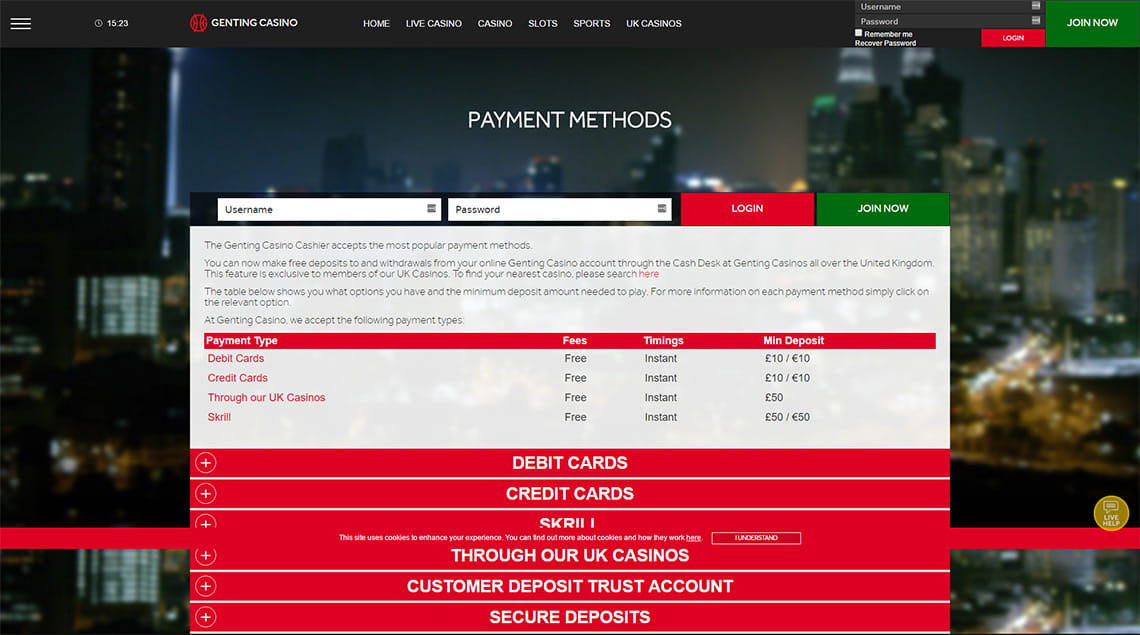Image resolution: width=1140 pixels, height=635 pixels.
Task: Follow the 'here' nearest casino link
Action: click(649, 274)
